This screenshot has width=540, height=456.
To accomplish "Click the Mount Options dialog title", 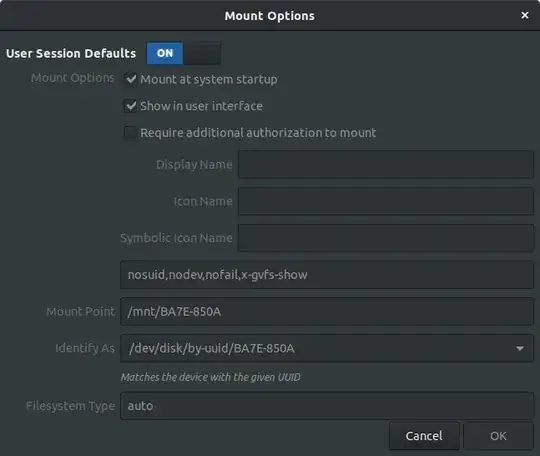I will point(270,16).
